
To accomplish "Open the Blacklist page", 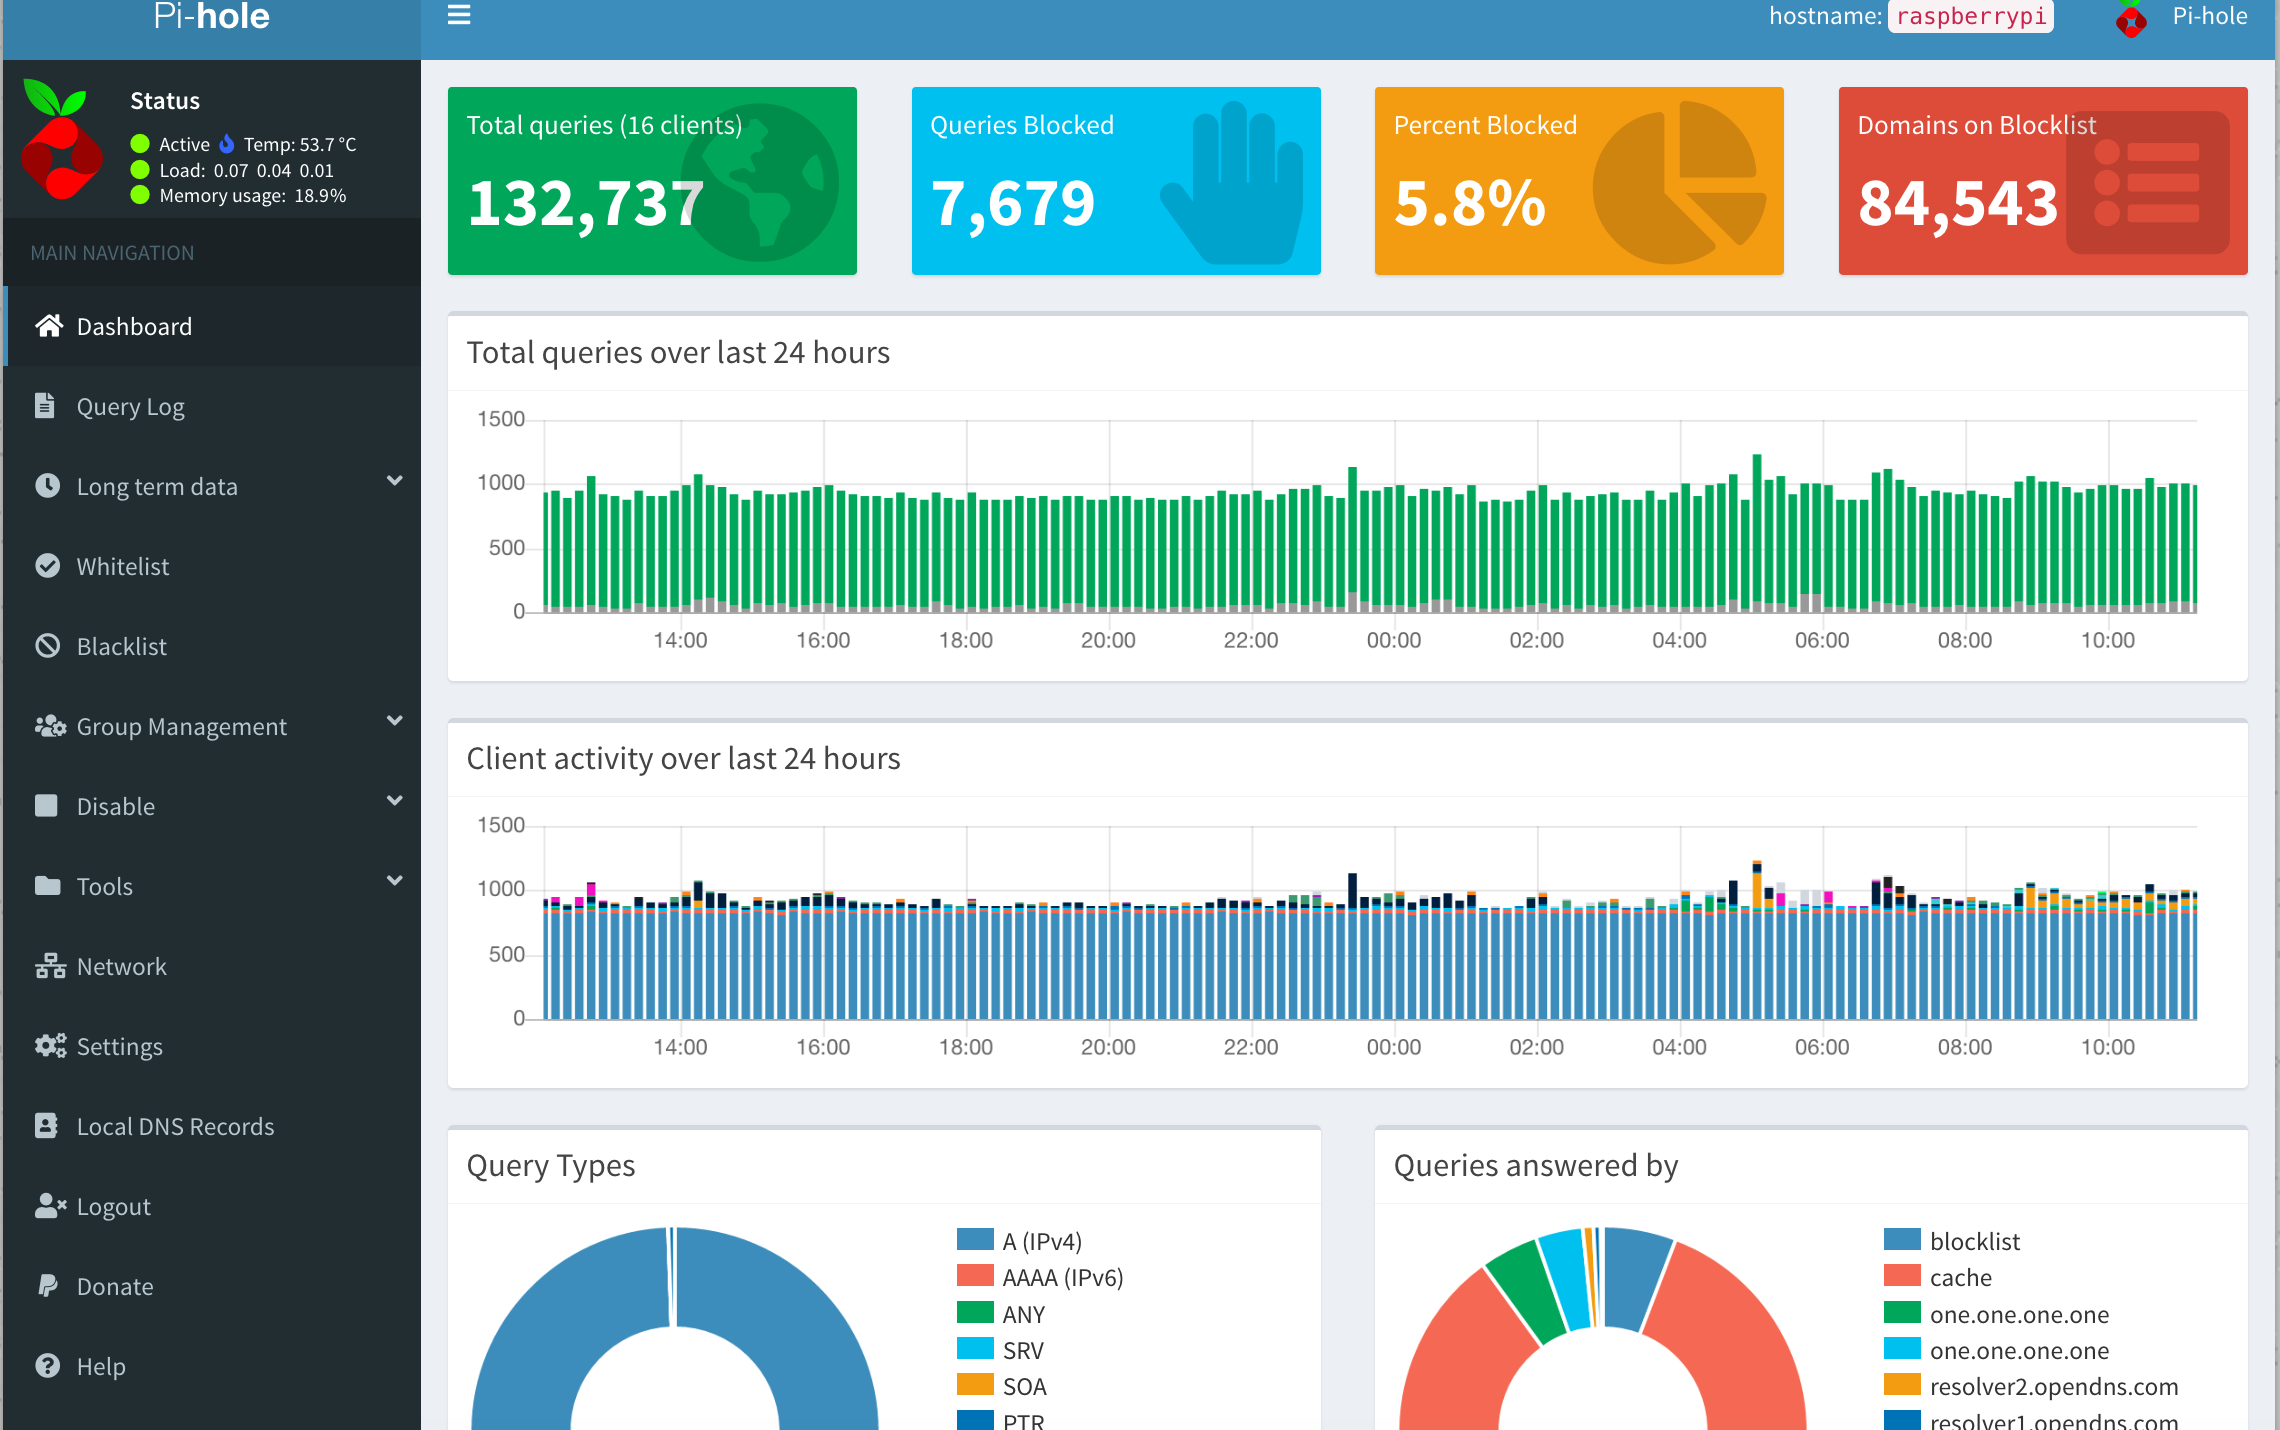I will 212,646.
